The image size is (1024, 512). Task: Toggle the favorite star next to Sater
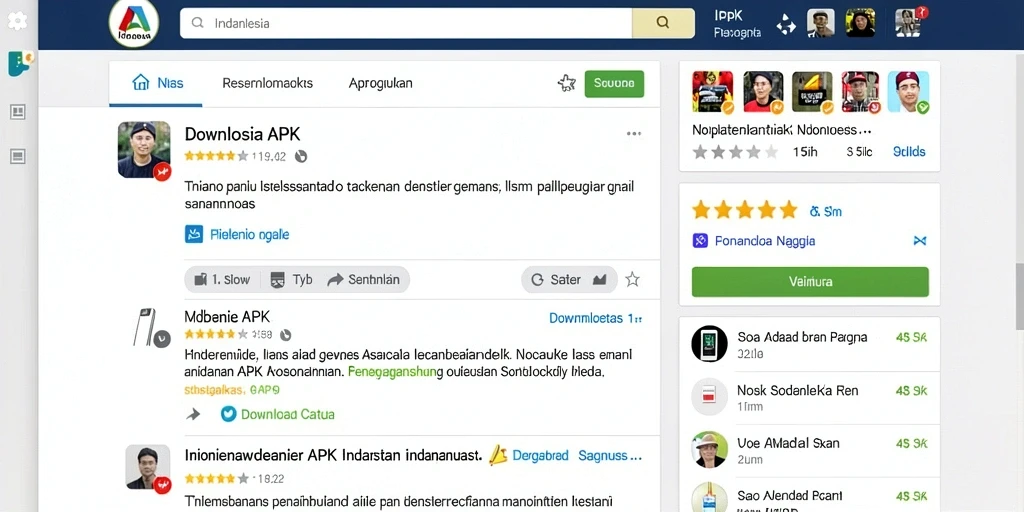(632, 280)
